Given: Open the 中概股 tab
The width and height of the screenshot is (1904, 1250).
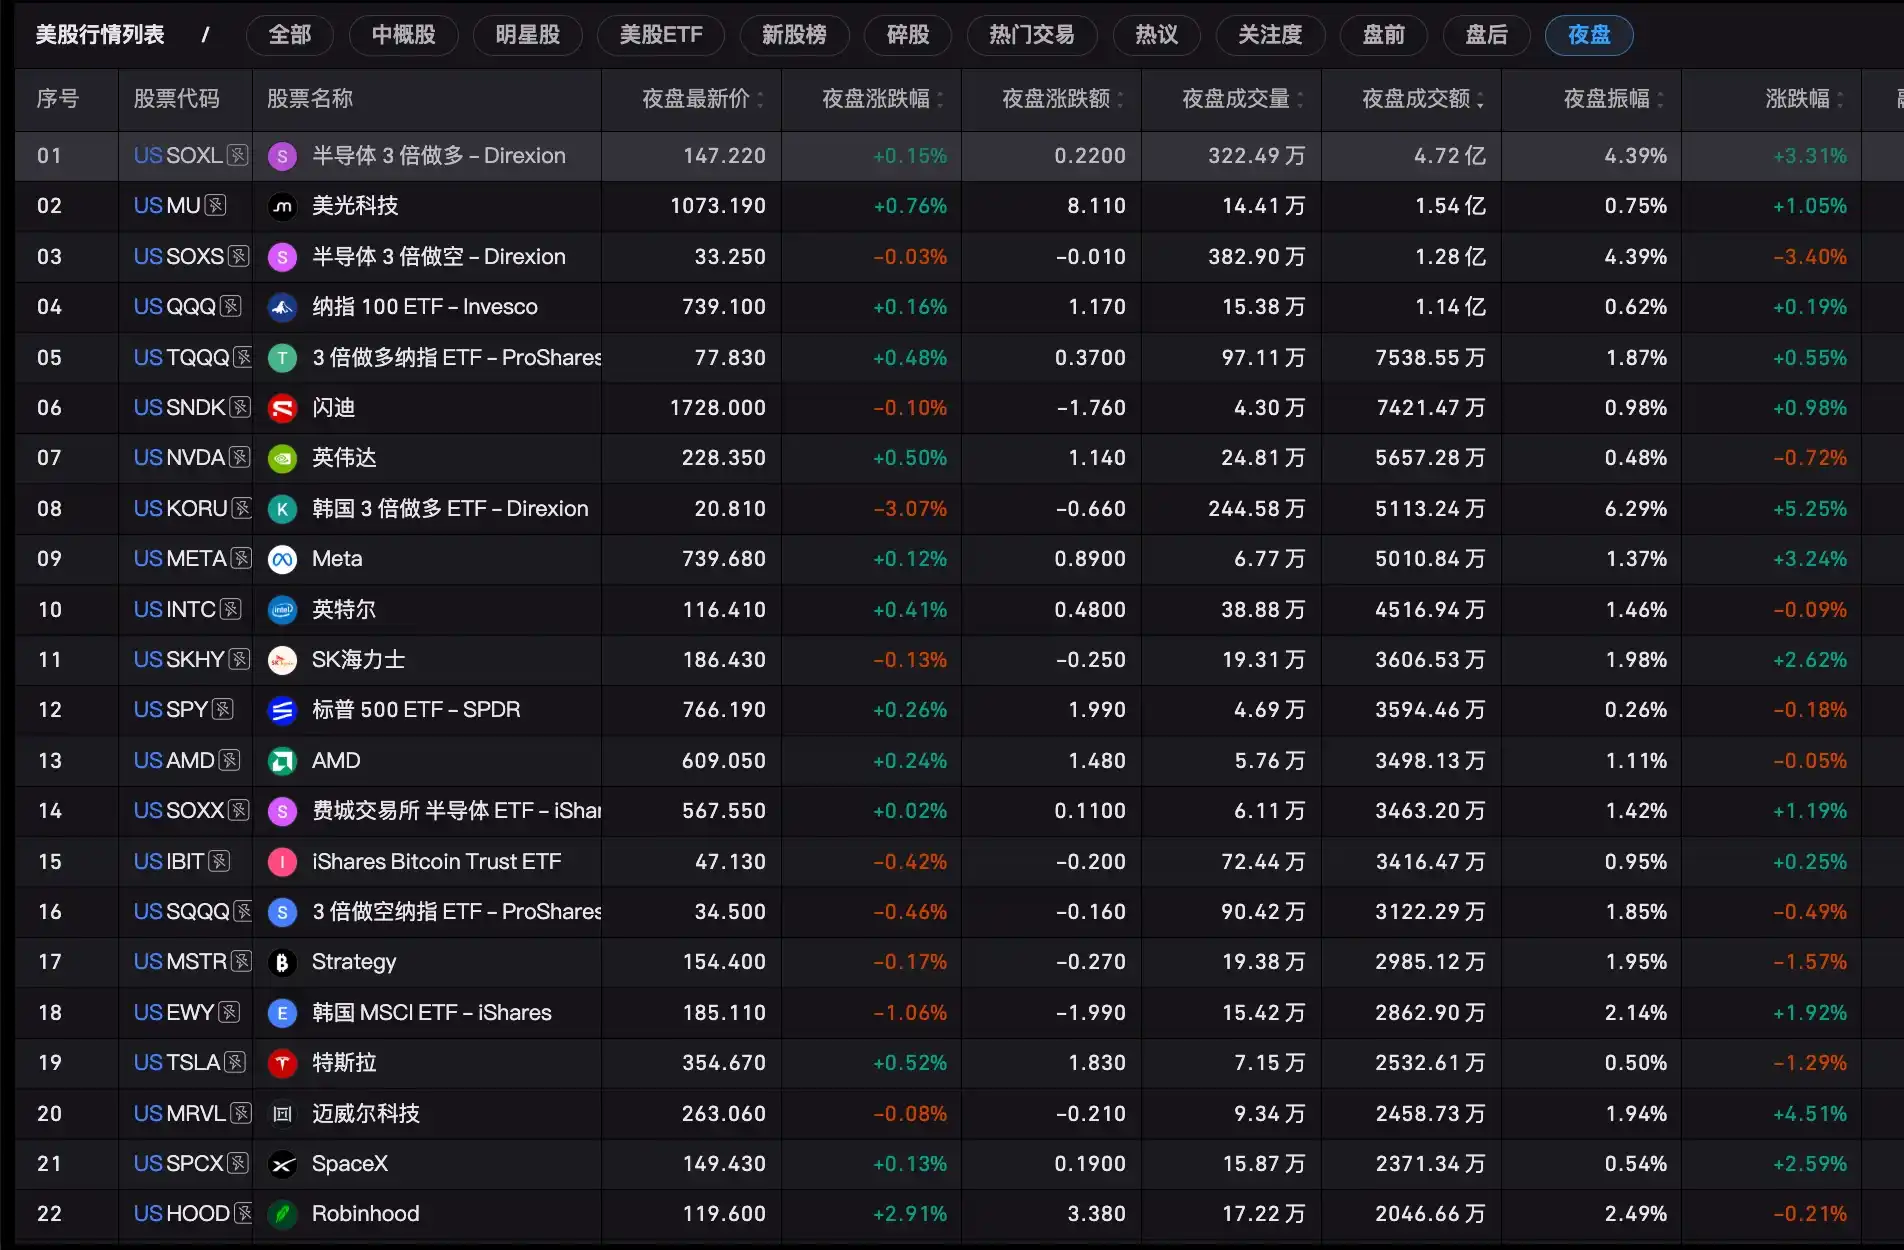Looking at the screenshot, I should point(404,35).
